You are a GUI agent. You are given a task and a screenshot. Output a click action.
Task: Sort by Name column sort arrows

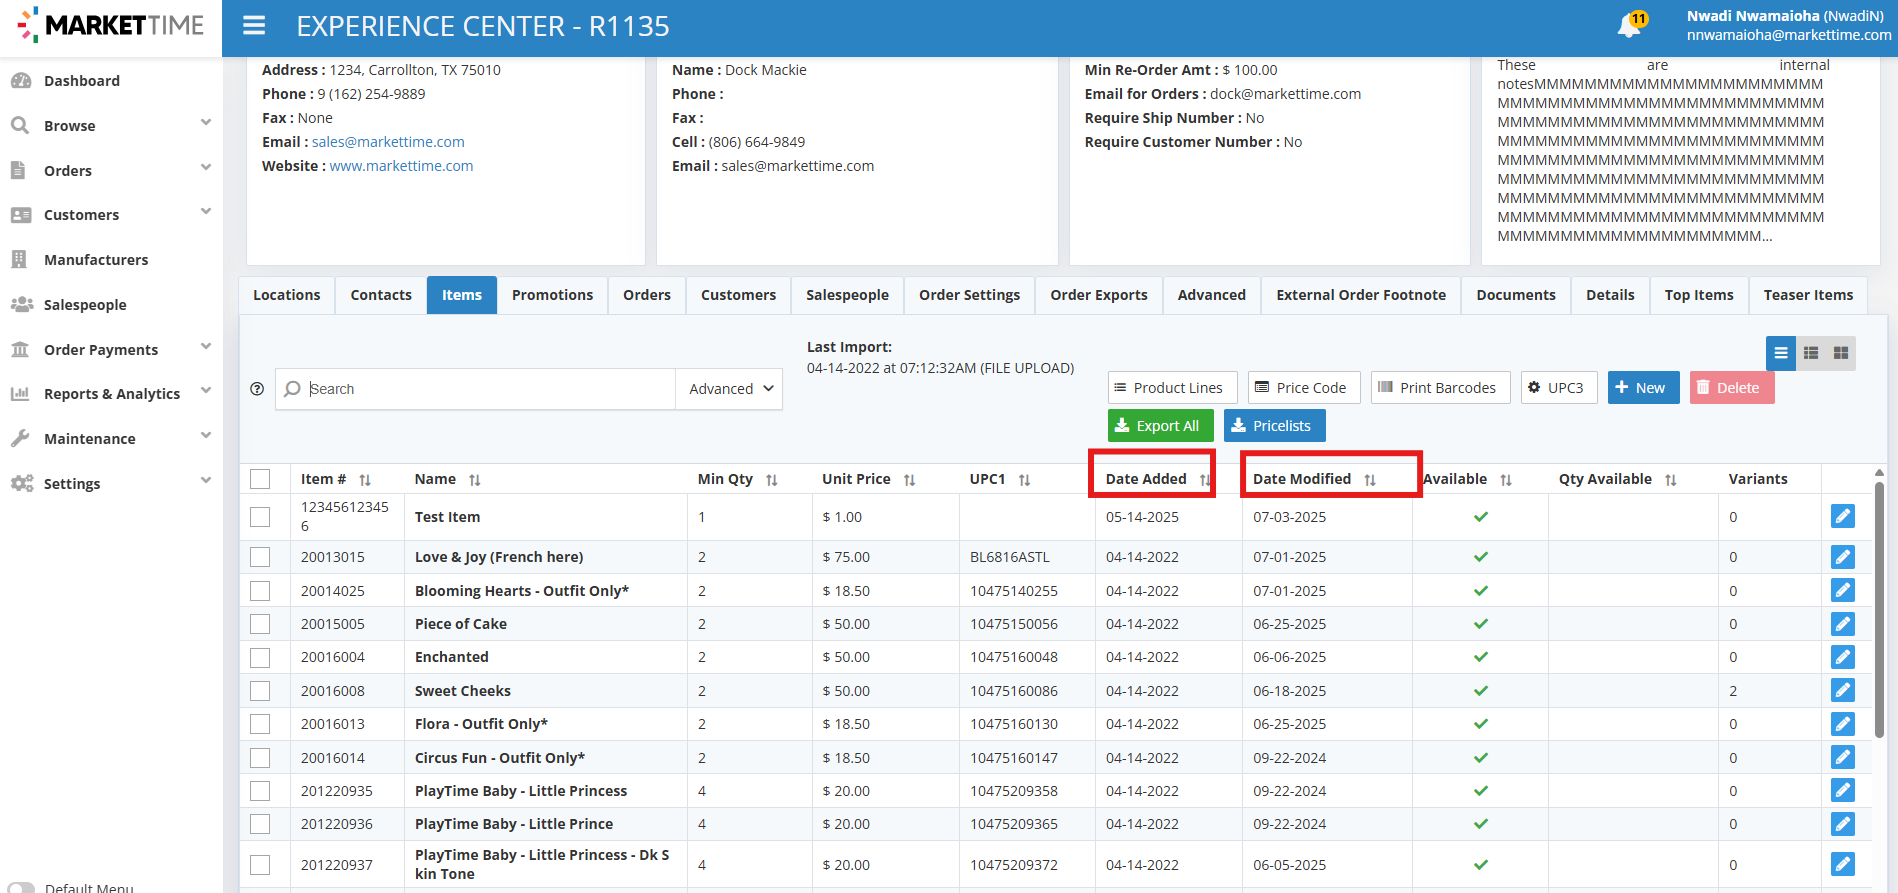tap(475, 480)
